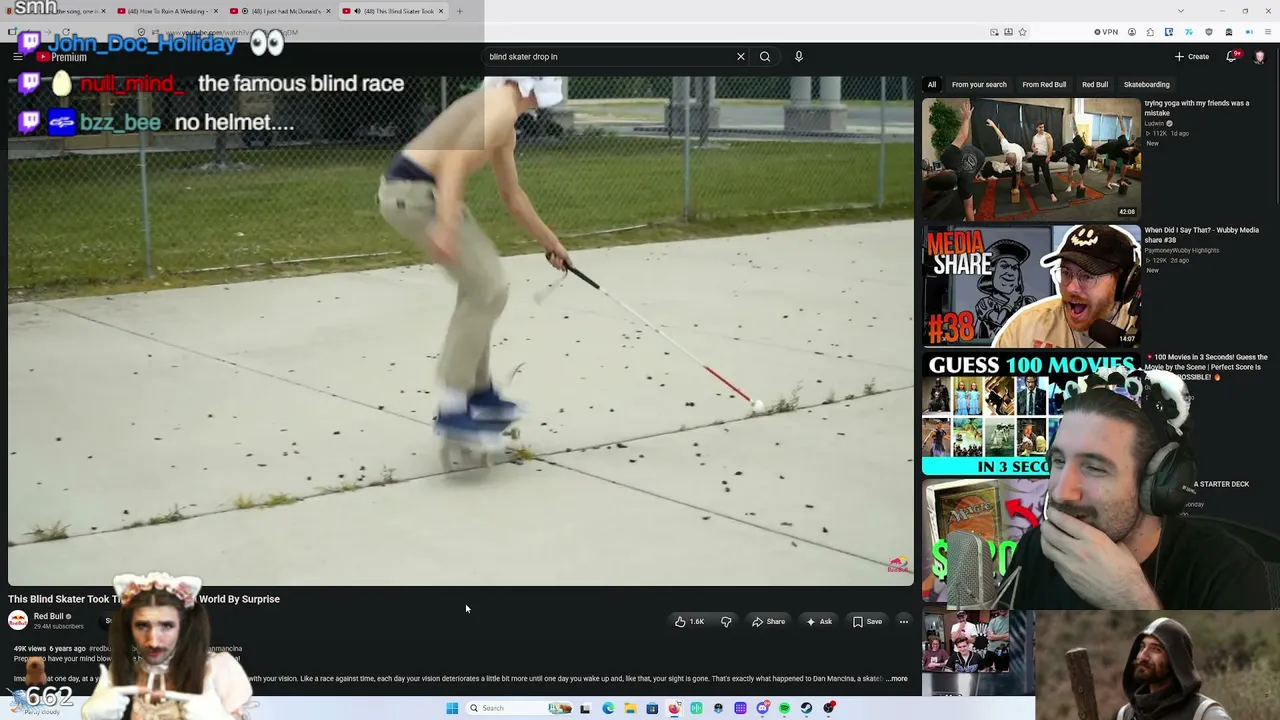Open the Red Bull channel name link
Screen dimensions: 1280x720
pyautogui.click(x=48, y=616)
